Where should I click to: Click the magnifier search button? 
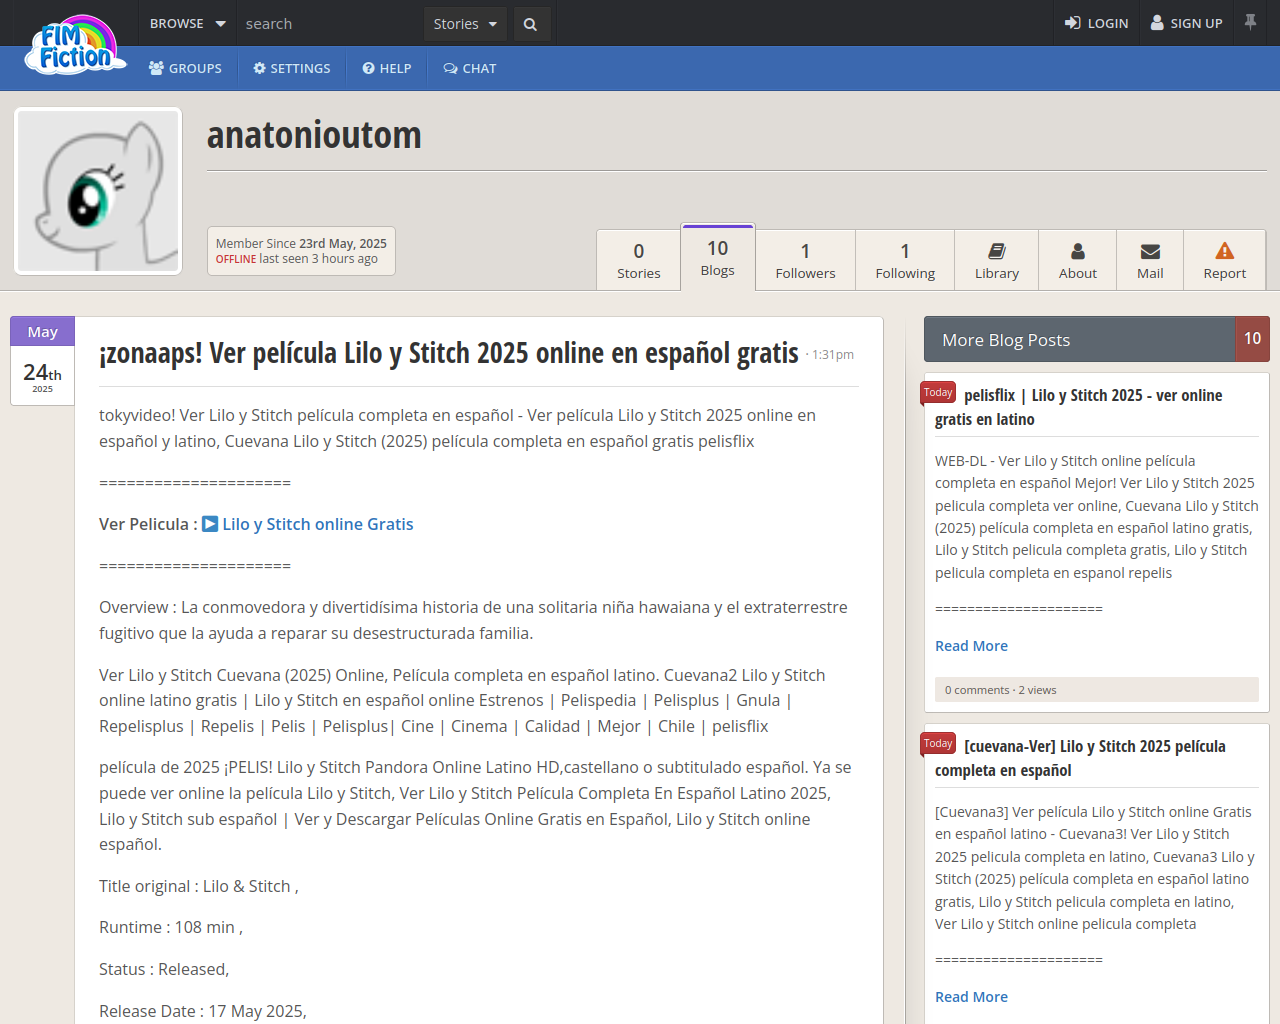tap(531, 24)
